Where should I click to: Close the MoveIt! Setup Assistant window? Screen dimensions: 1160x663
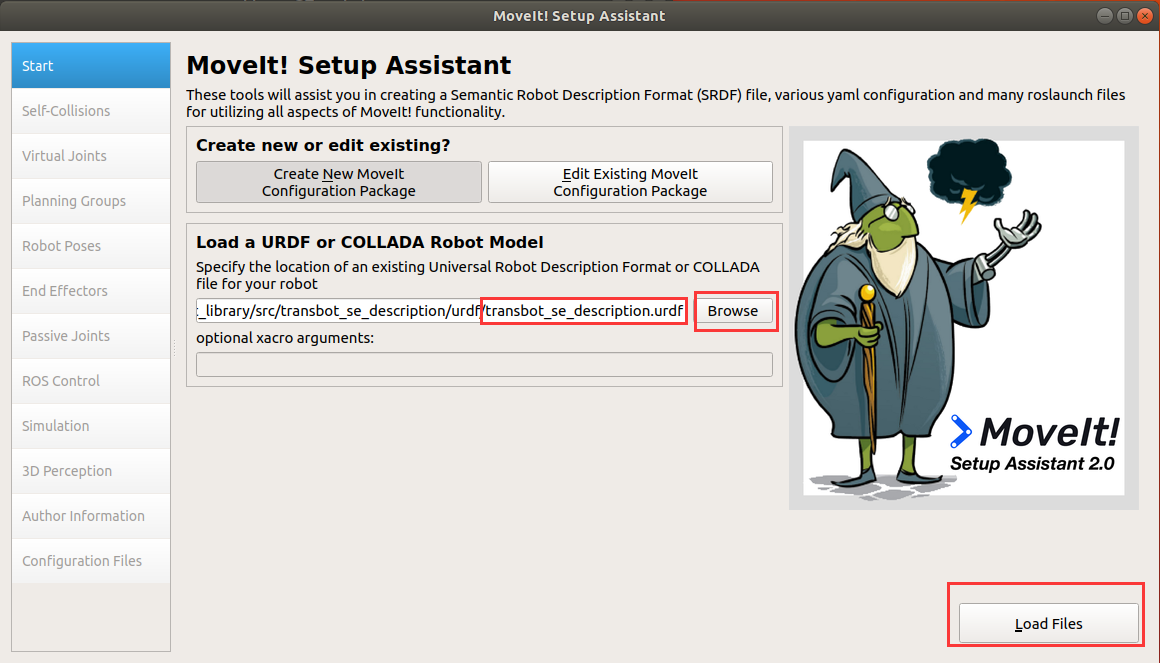click(x=1144, y=16)
